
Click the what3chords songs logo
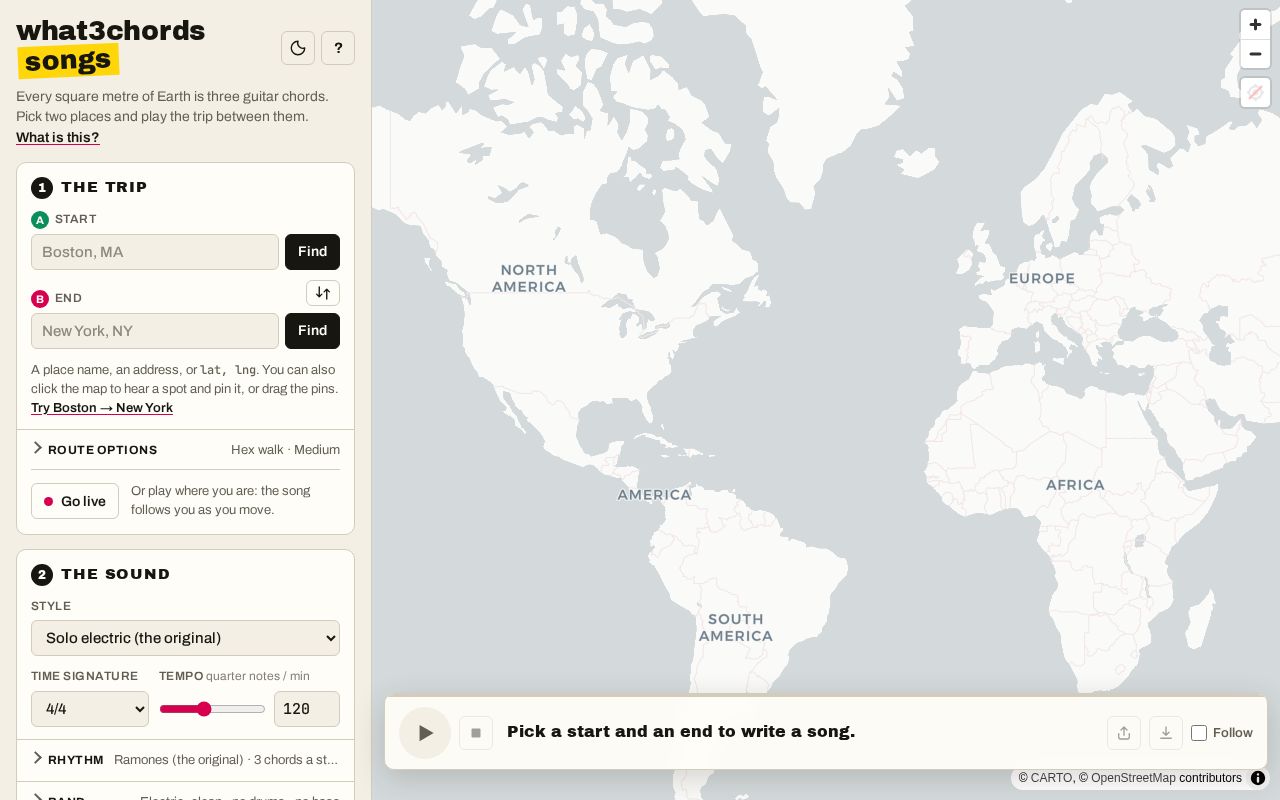coord(110,46)
